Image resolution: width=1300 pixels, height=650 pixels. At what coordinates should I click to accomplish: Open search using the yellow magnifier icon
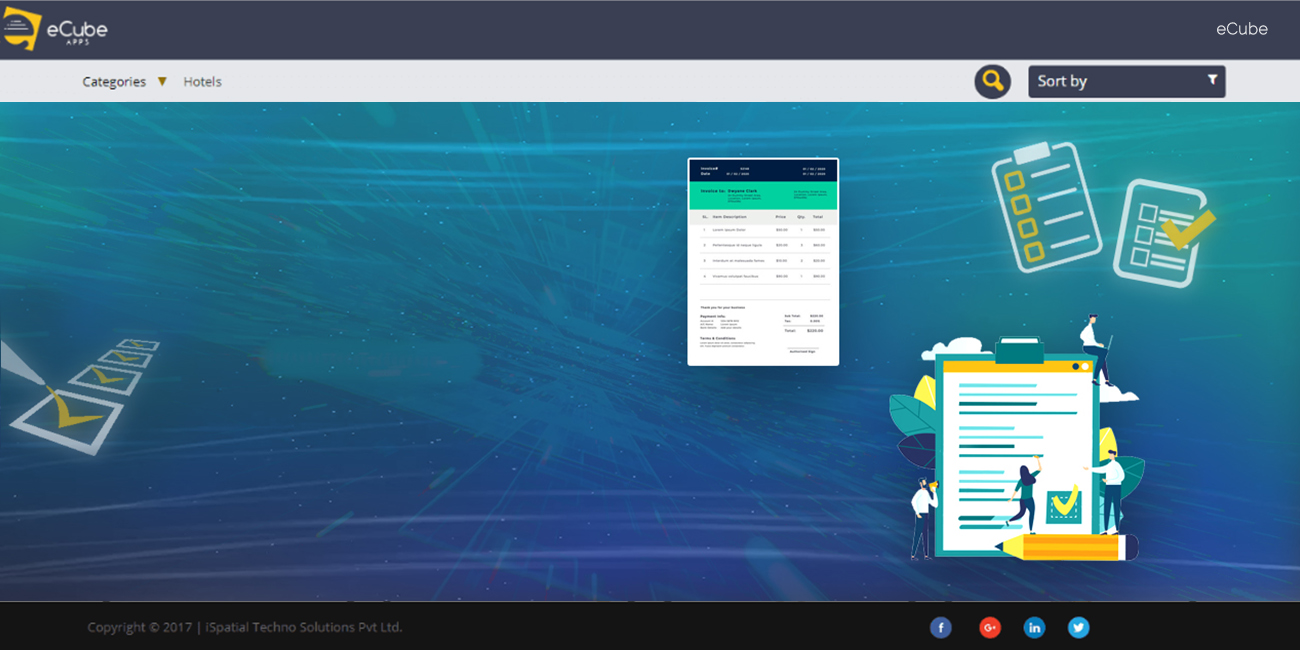(x=991, y=81)
